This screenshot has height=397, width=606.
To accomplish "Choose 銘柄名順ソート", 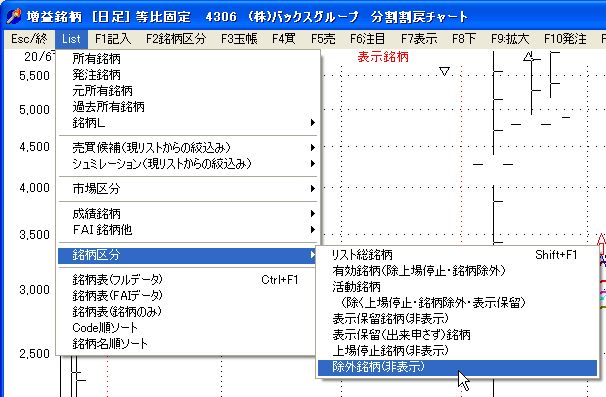I will [187, 344].
